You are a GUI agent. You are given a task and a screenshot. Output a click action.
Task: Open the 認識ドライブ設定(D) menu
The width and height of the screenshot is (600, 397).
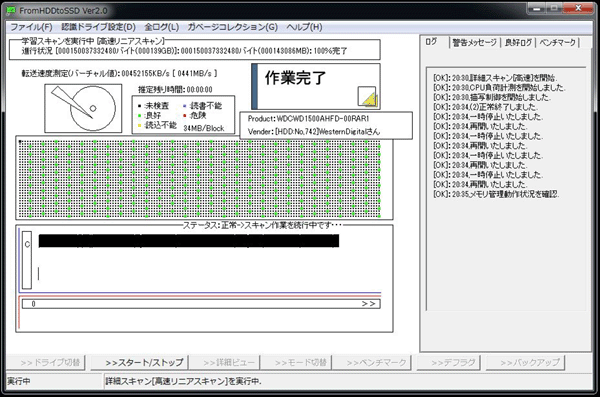click(98, 27)
